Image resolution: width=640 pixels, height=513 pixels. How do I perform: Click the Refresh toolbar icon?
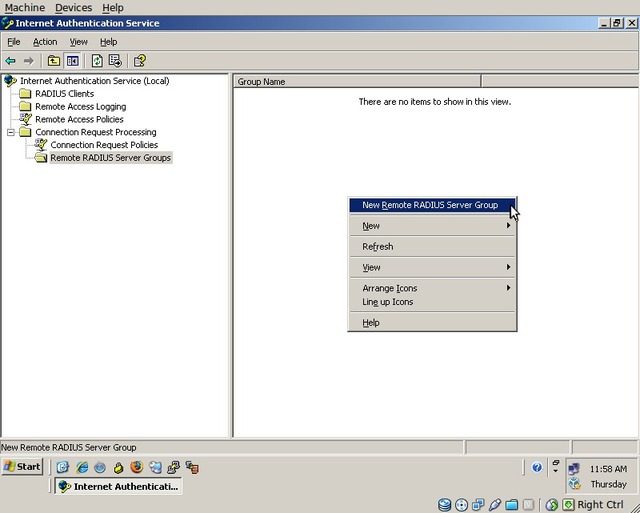pos(97,61)
